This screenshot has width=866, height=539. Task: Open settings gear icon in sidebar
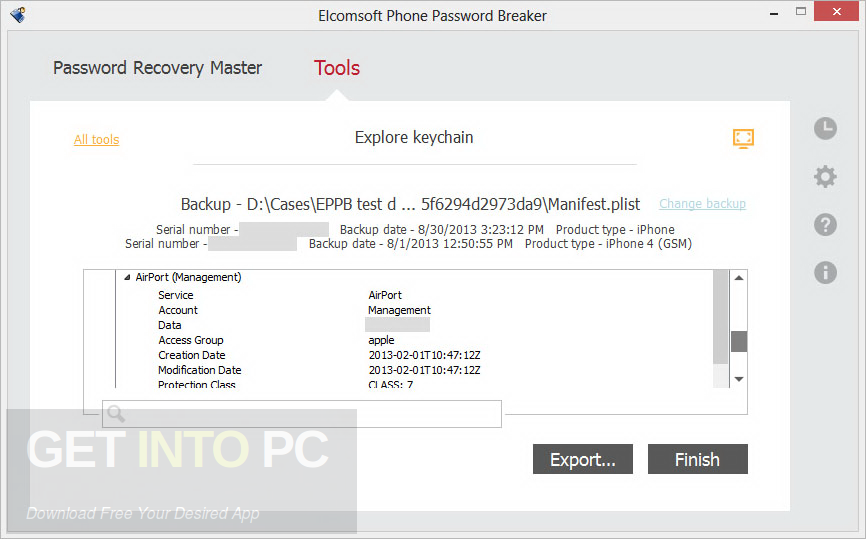825,177
